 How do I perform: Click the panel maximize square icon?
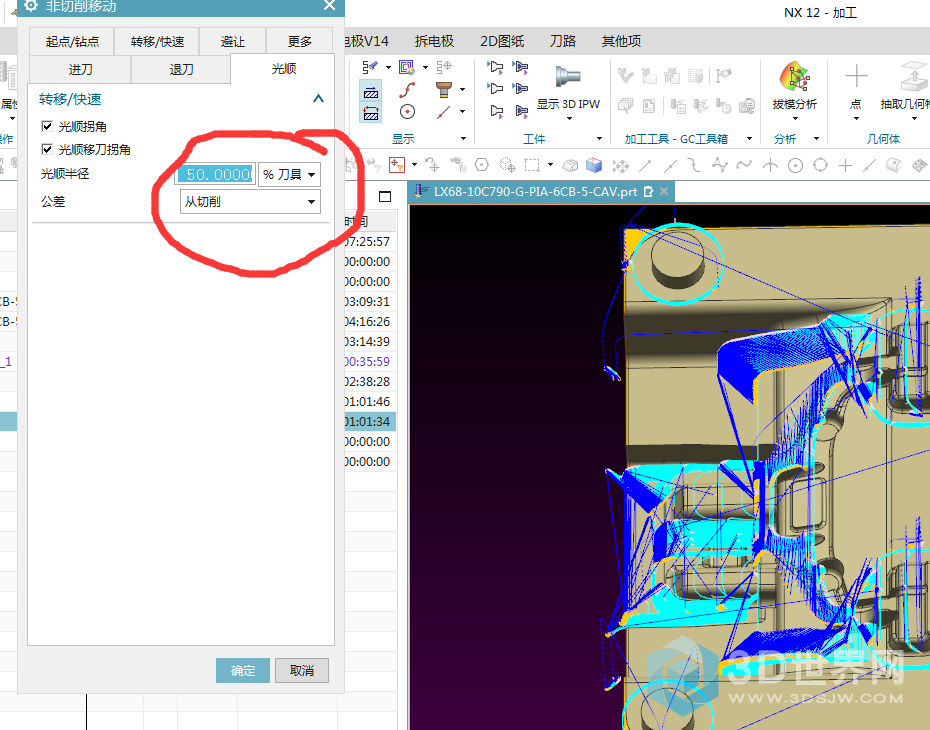click(385, 196)
